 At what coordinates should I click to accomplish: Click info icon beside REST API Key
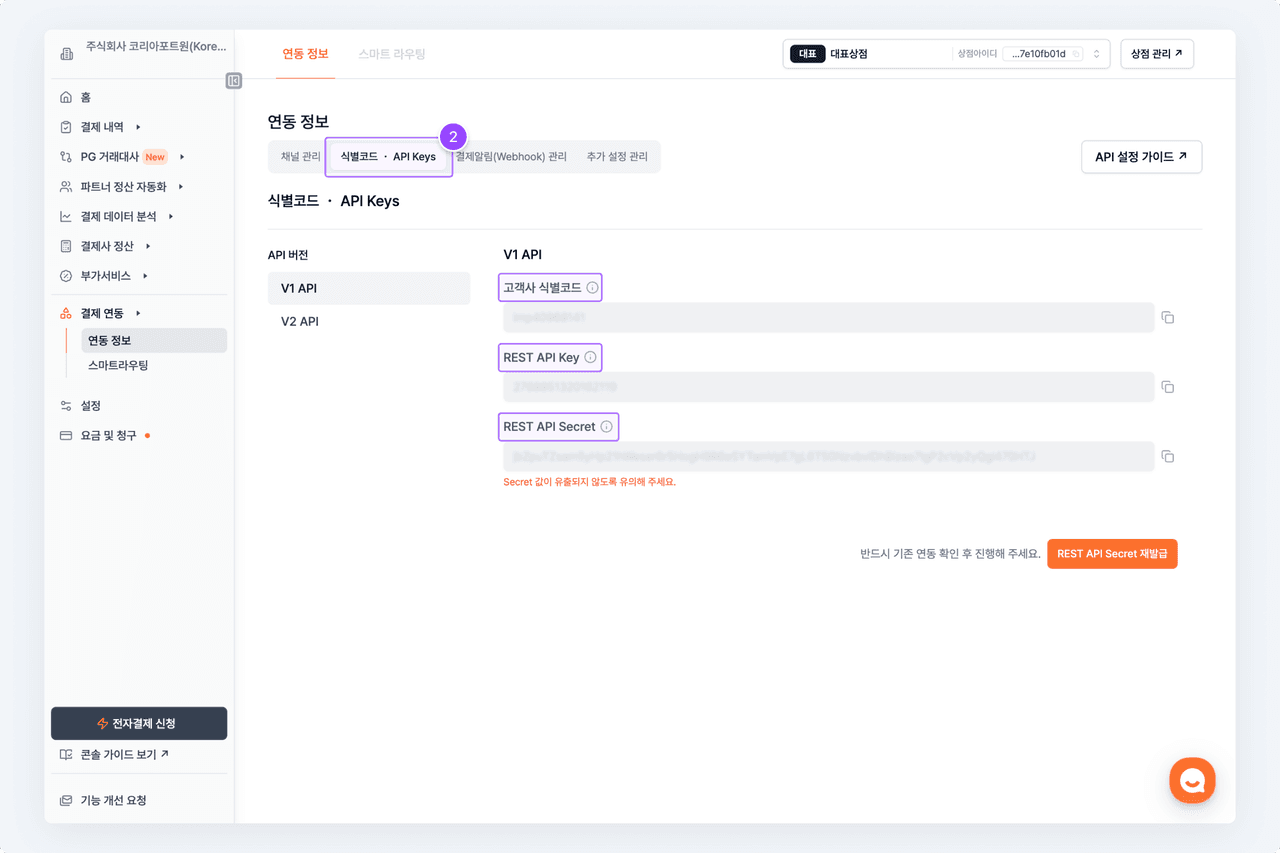point(590,358)
